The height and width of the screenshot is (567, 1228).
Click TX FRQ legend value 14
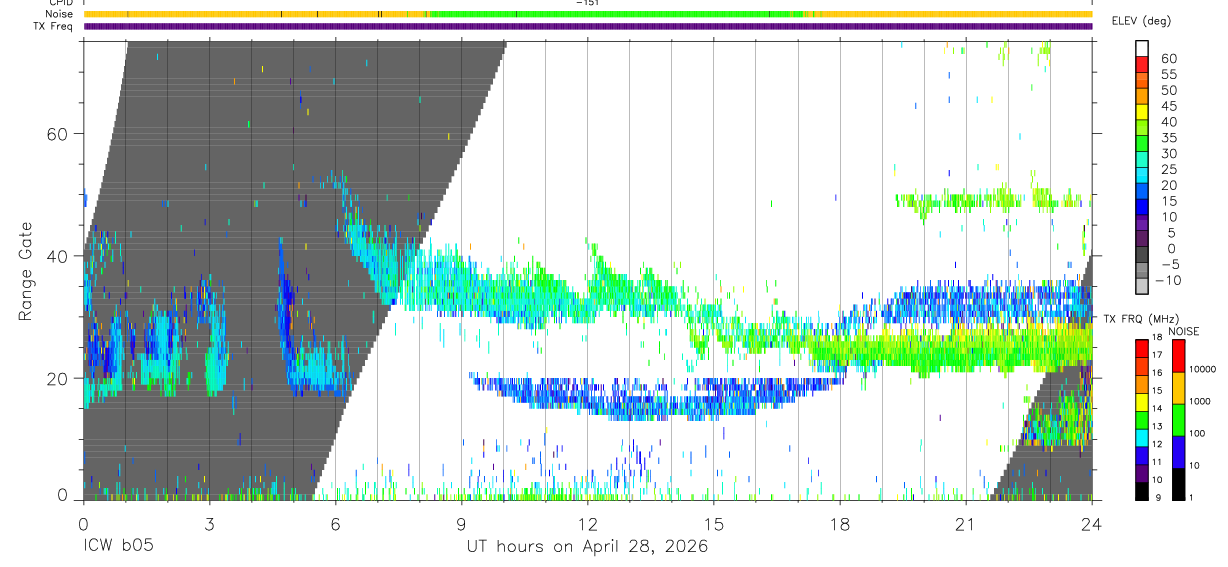[1157, 408]
